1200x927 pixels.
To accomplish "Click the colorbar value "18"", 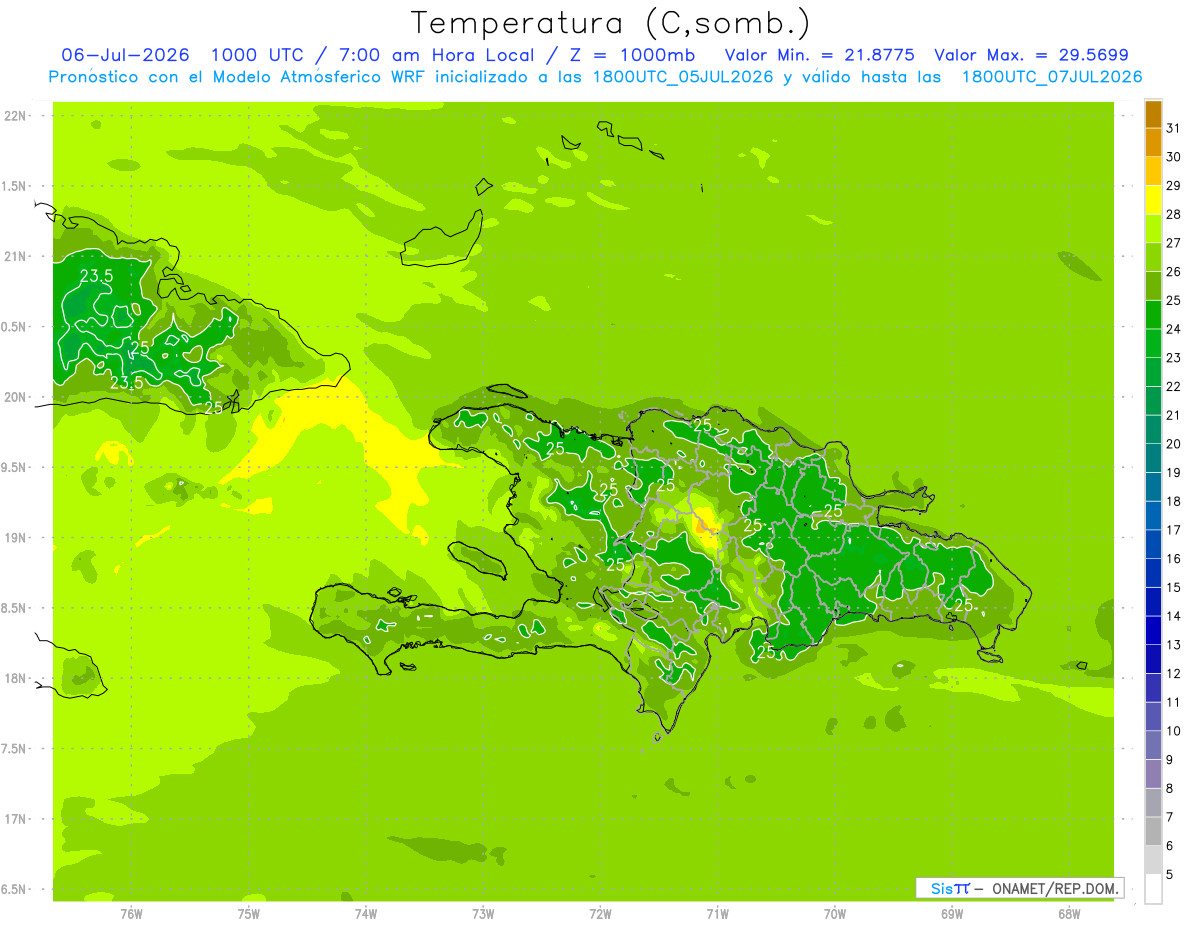I will pos(1174,501).
